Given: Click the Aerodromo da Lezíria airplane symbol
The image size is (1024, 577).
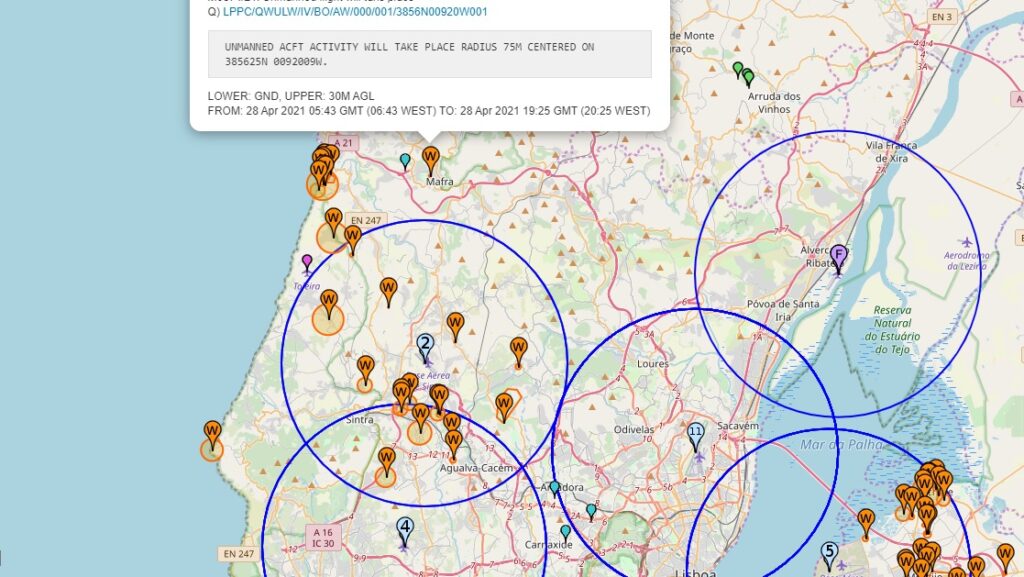Looking at the screenshot, I should click(x=966, y=242).
